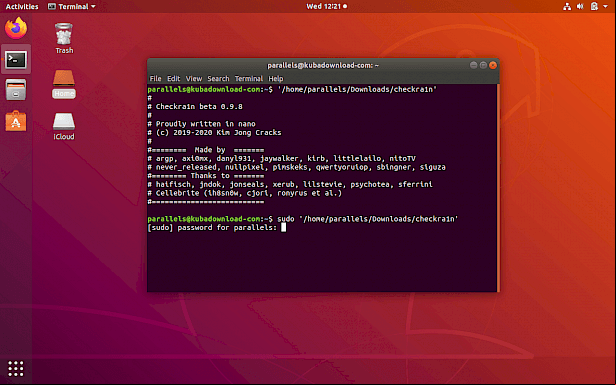Open the File menu in terminal
616x385 pixels.
(155, 79)
